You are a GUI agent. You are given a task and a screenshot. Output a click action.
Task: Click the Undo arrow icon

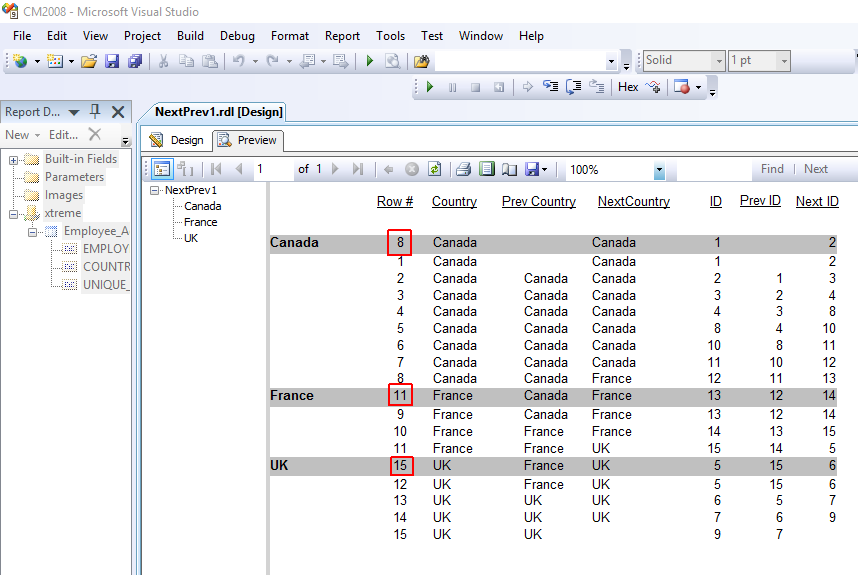pos(239,61)
